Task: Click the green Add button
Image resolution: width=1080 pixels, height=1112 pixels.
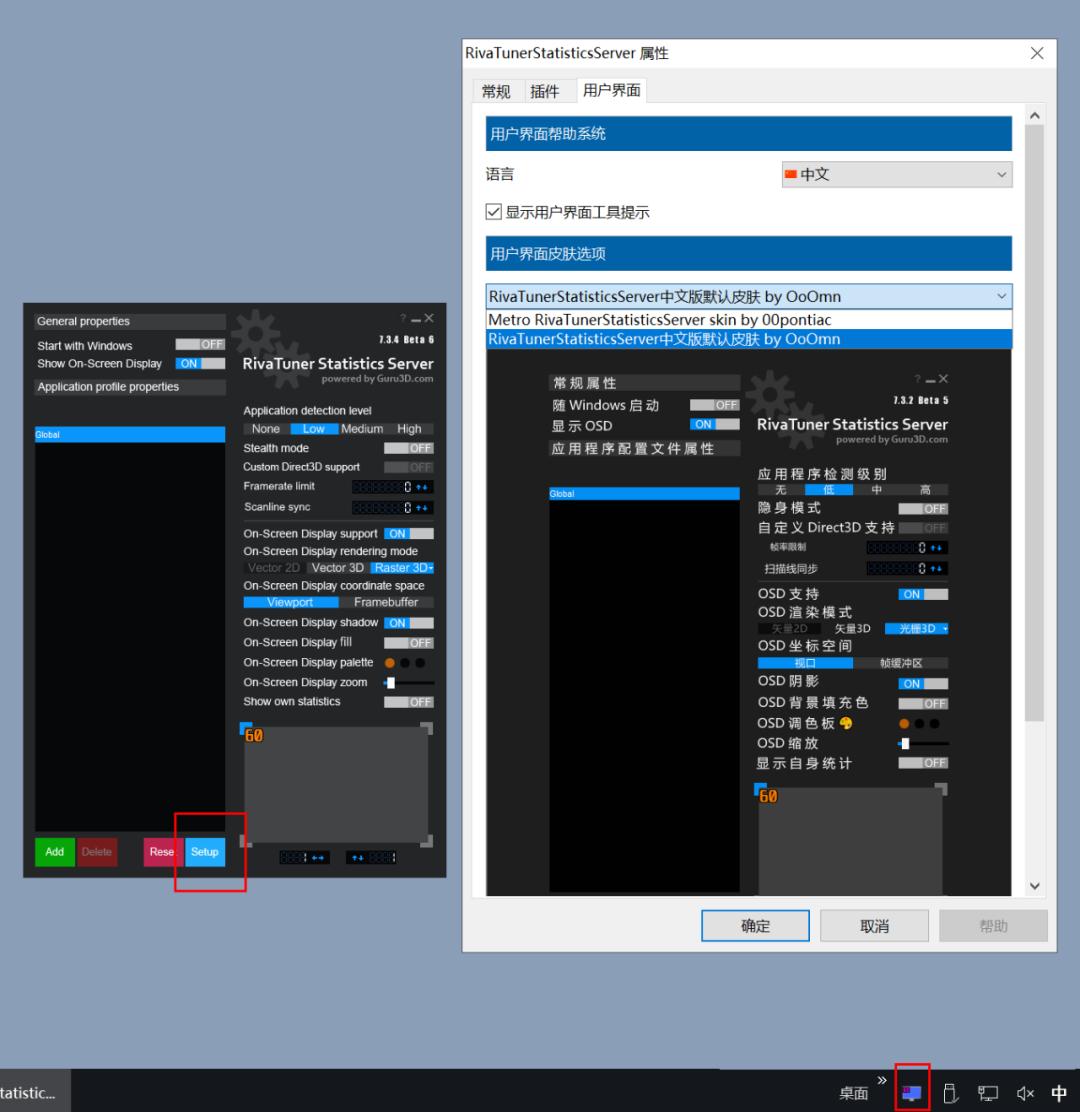Action: (x=54, y=852)
